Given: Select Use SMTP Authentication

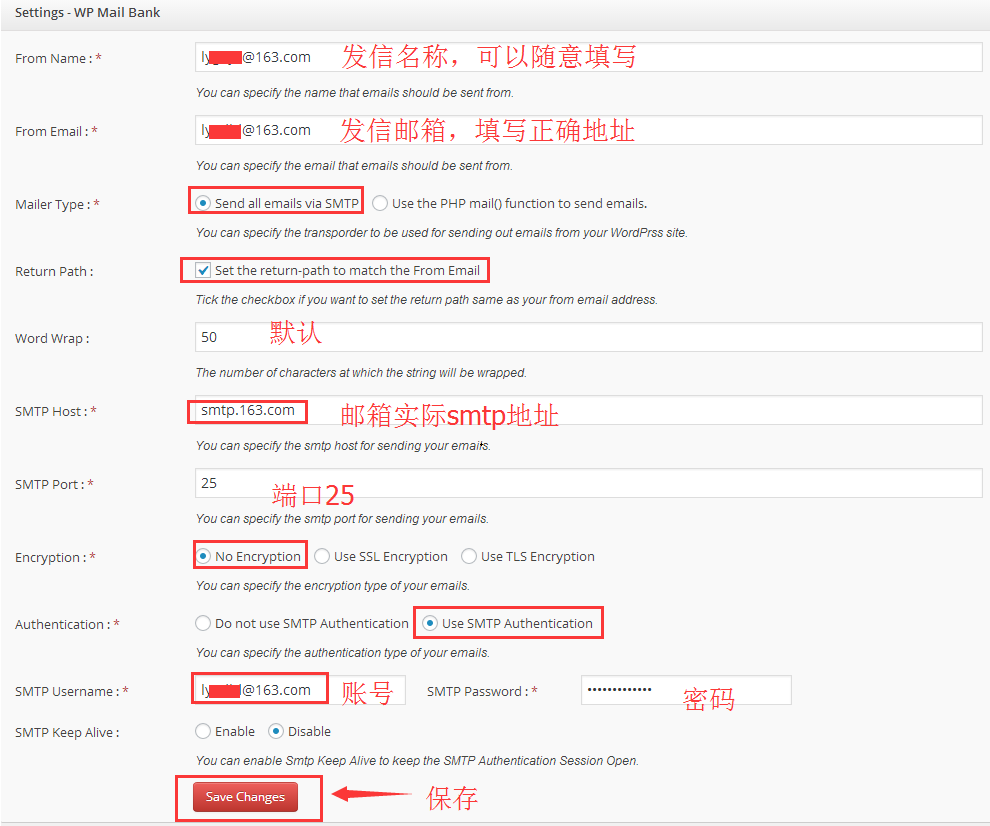Looking at the screenshot, I should [429, 623].
